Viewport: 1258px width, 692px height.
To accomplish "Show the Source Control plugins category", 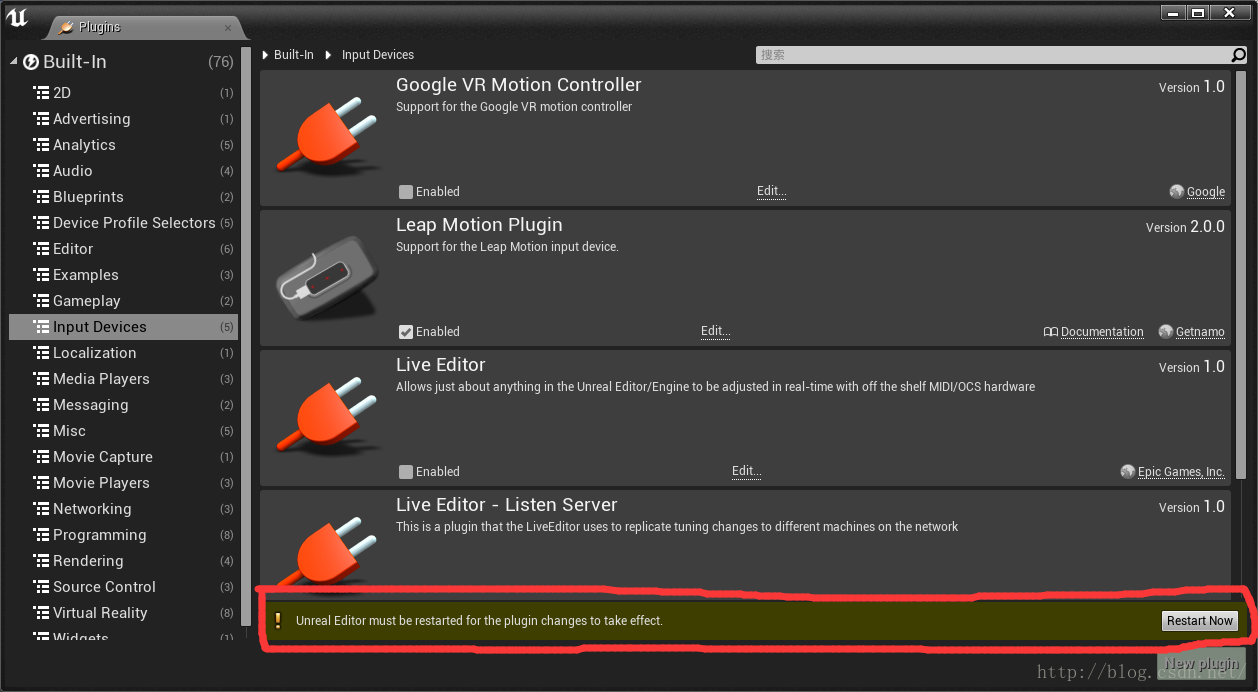I will tap(124, 587).
